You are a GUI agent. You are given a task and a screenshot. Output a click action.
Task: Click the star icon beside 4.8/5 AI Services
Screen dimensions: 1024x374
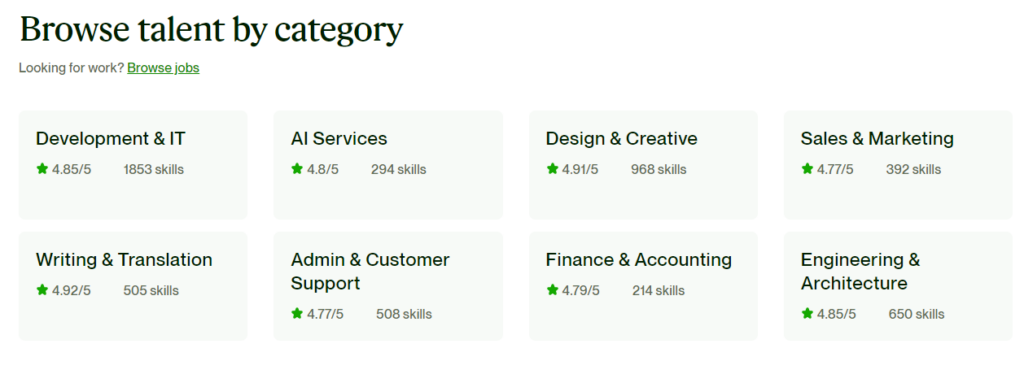click(x=297, y=169)
